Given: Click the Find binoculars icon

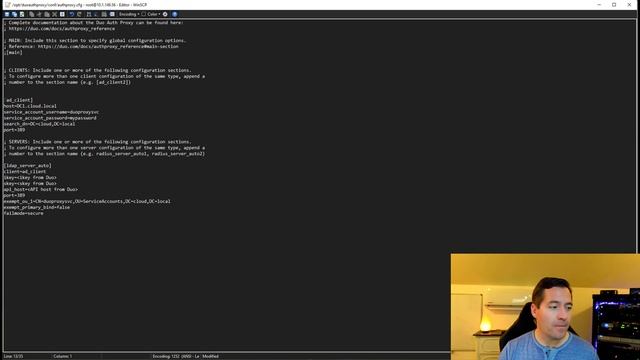Looking at the screenshot, I should (x=89, y=14).
